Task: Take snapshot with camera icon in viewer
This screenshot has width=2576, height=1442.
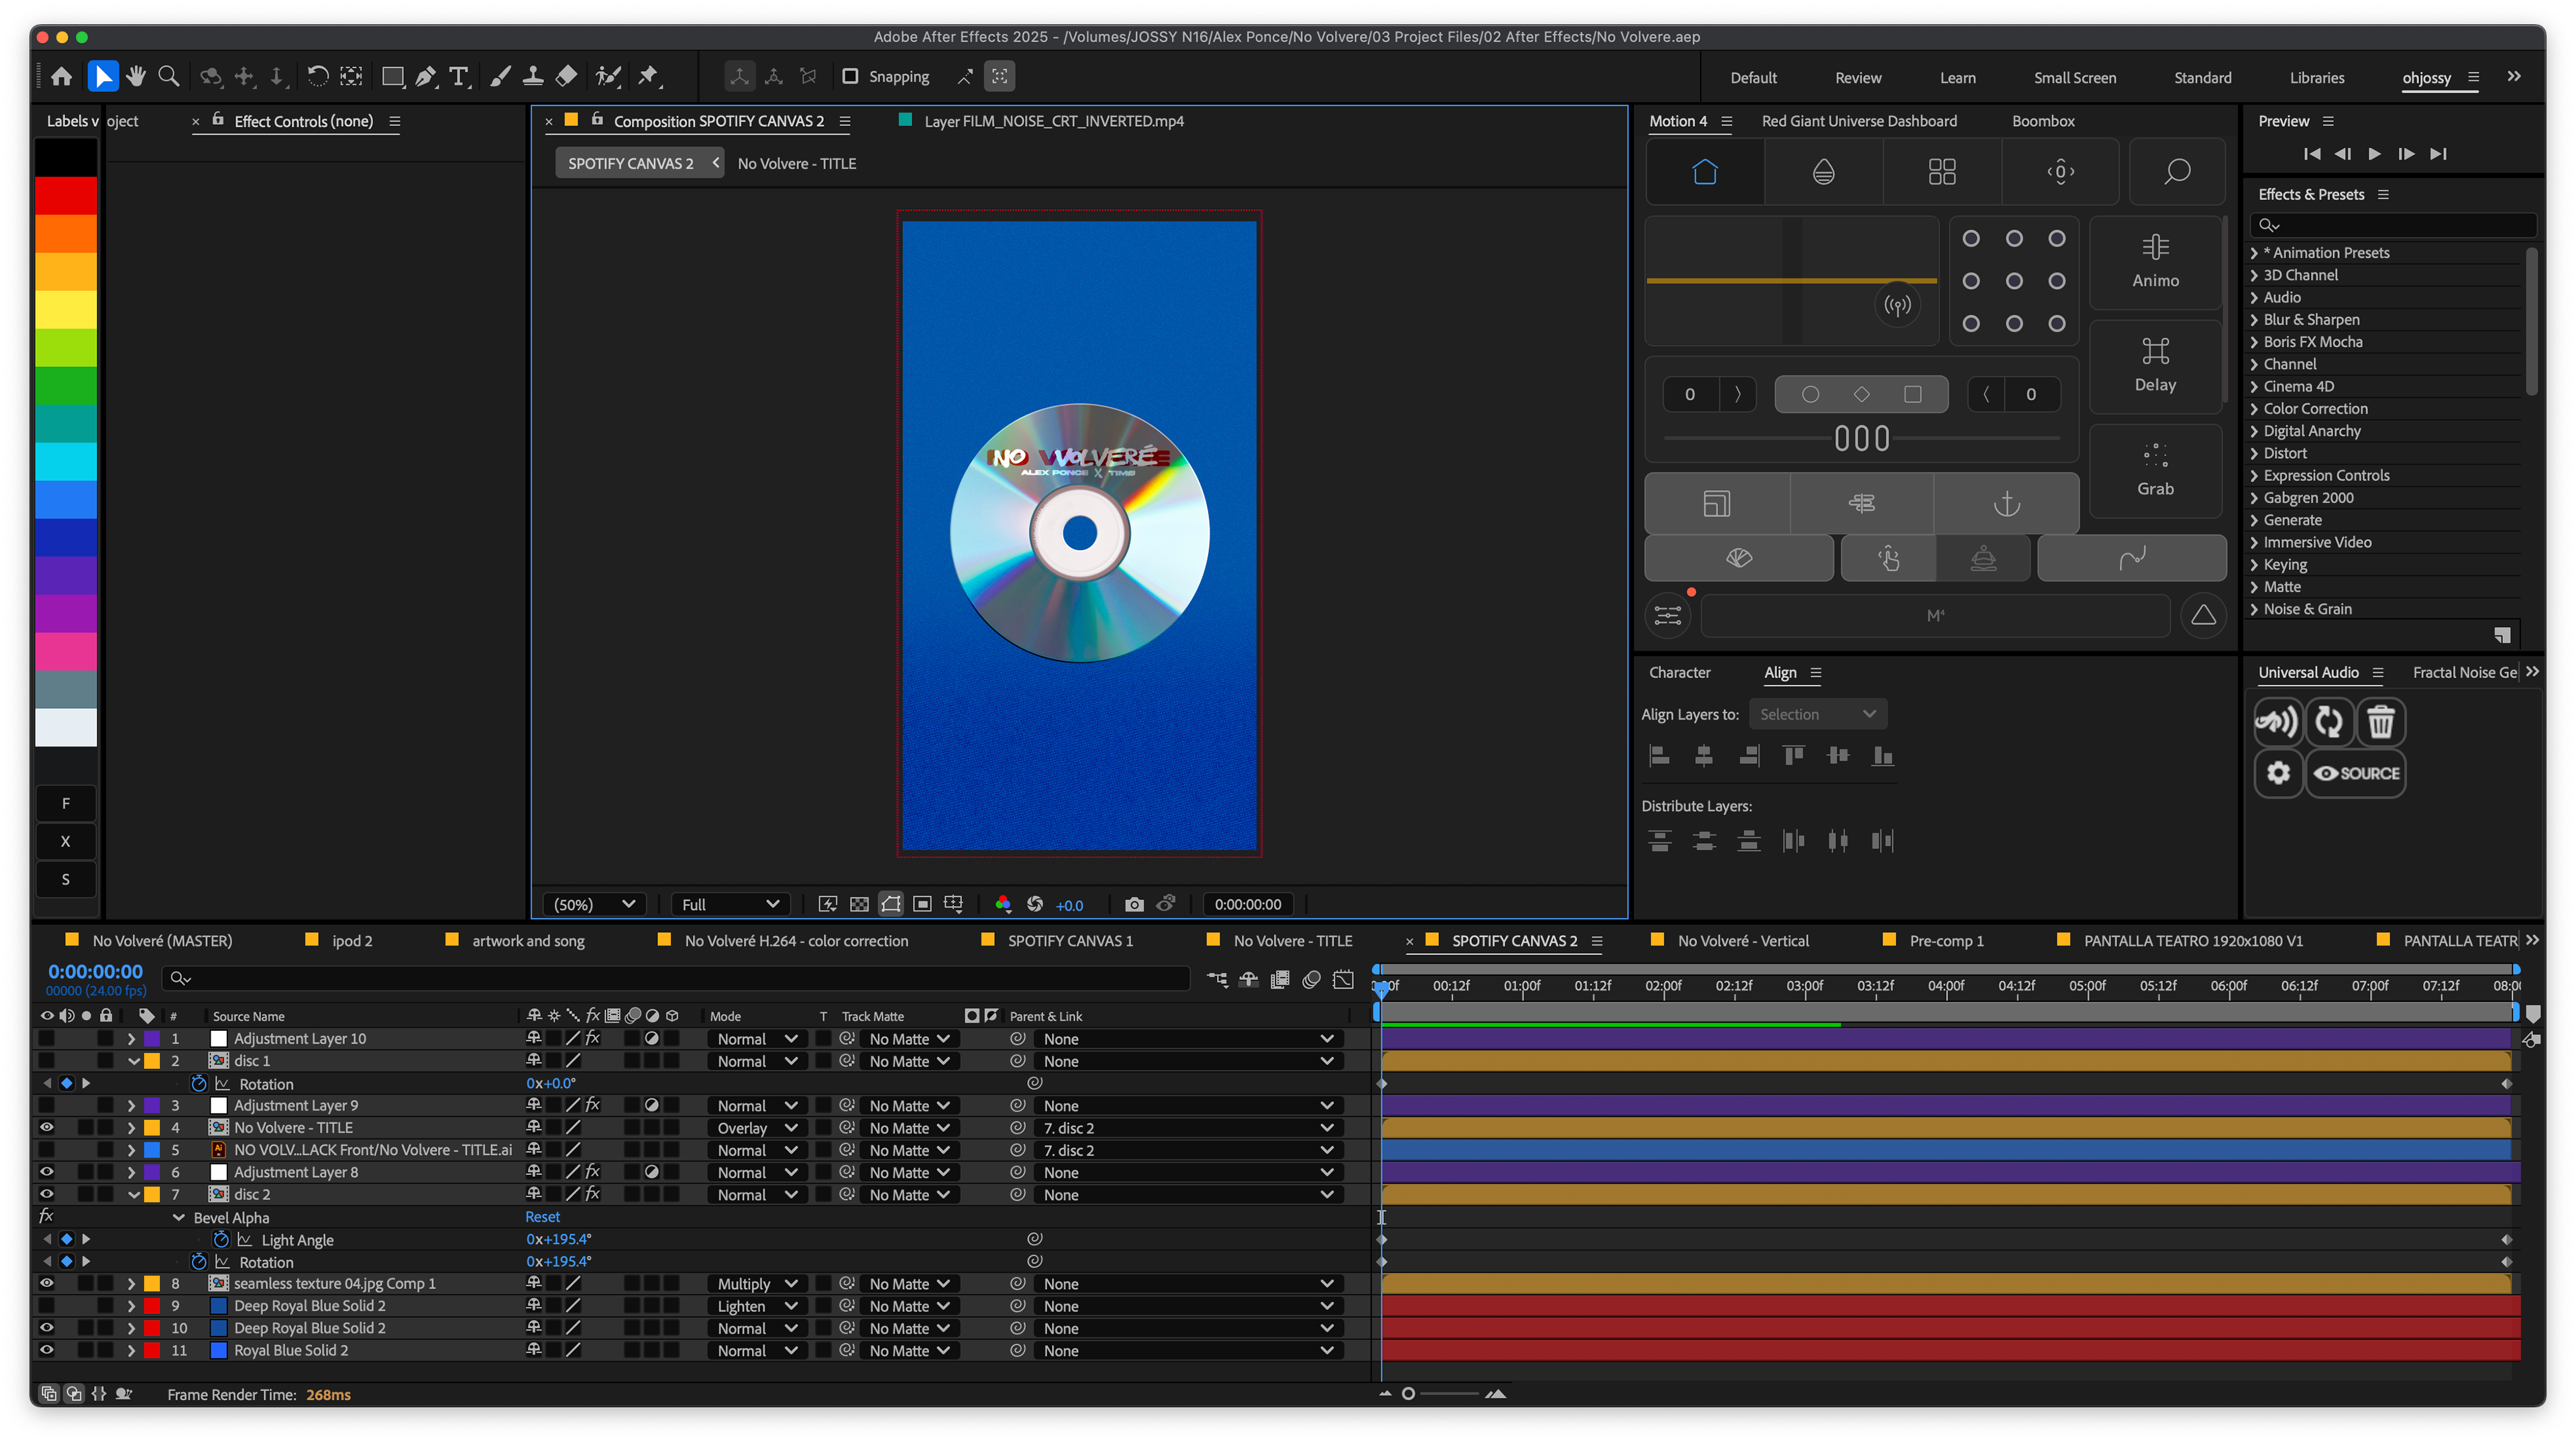Action: [x=1134, y=904]
